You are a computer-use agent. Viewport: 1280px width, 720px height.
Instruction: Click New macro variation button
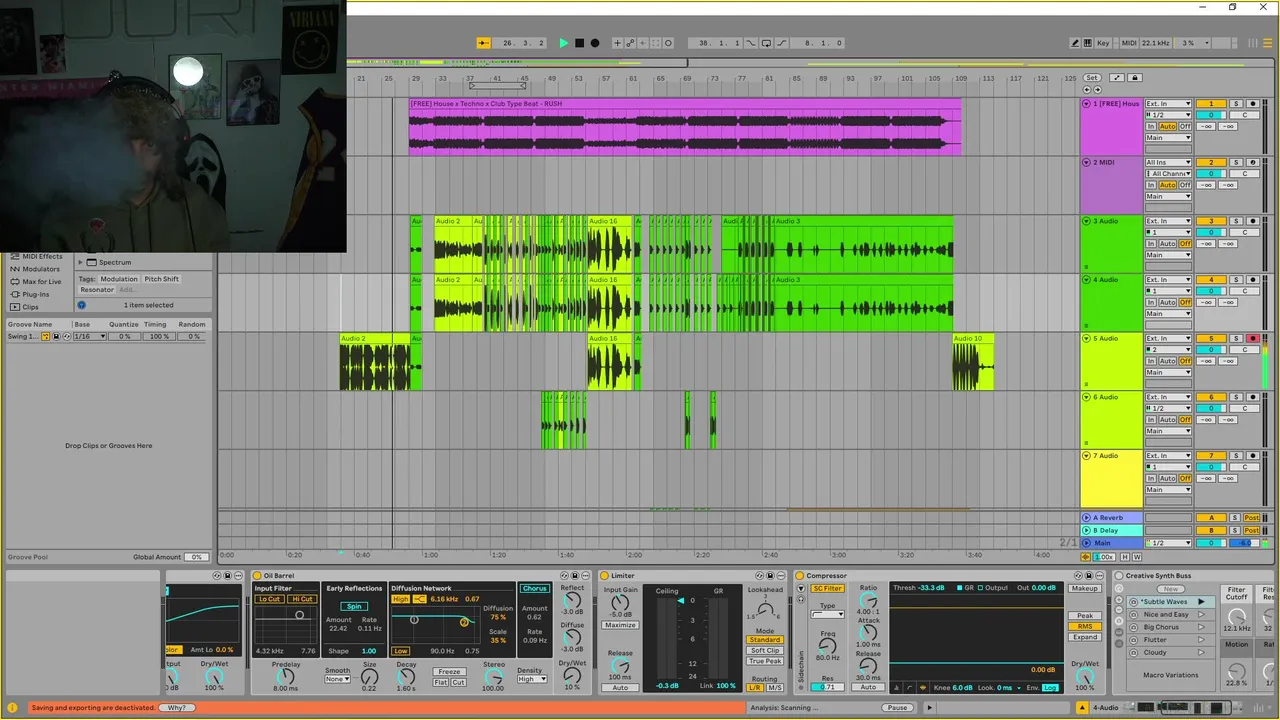1170,589
